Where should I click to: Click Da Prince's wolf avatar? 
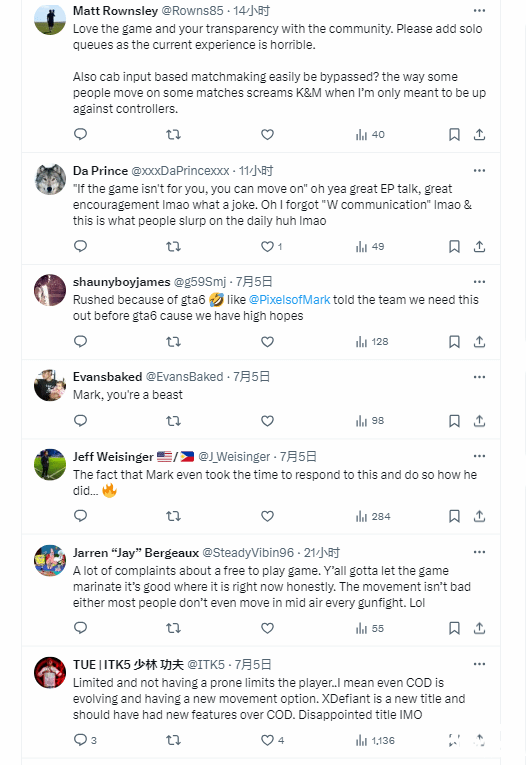pyautogui.click(x=50, y=179)
